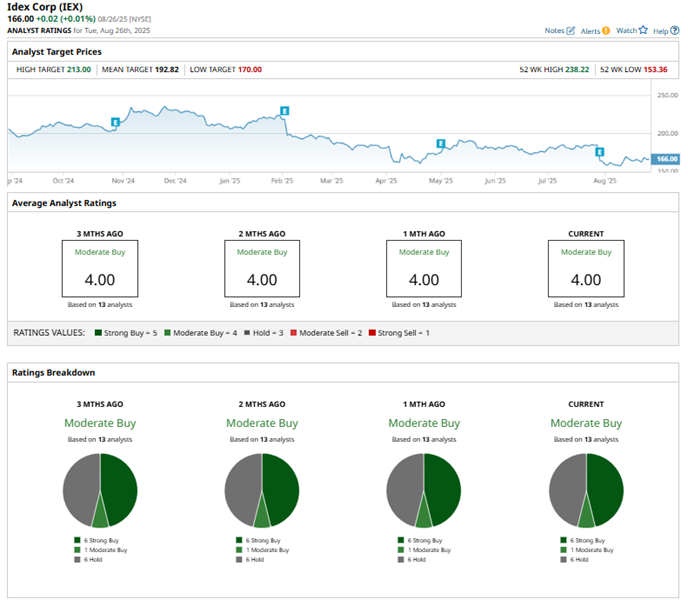This screenshot has width=688, height=606.
Task: Click the +0.02 (+0.01%) price change
Action: click(x=66, y=19)
